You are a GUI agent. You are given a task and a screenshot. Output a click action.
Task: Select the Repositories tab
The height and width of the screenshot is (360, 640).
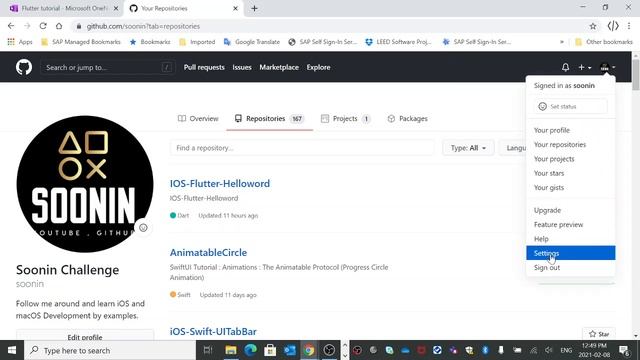point(269,119)
